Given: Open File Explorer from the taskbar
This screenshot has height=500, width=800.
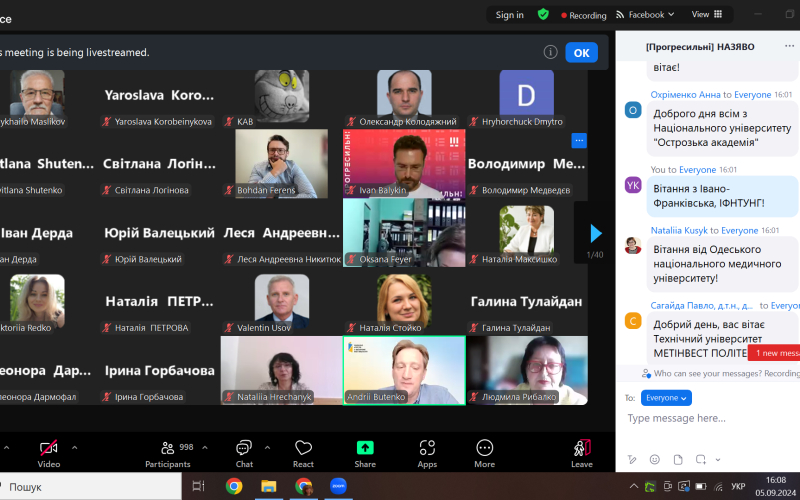Looking at the screenshot, I should tap(268, 486).
